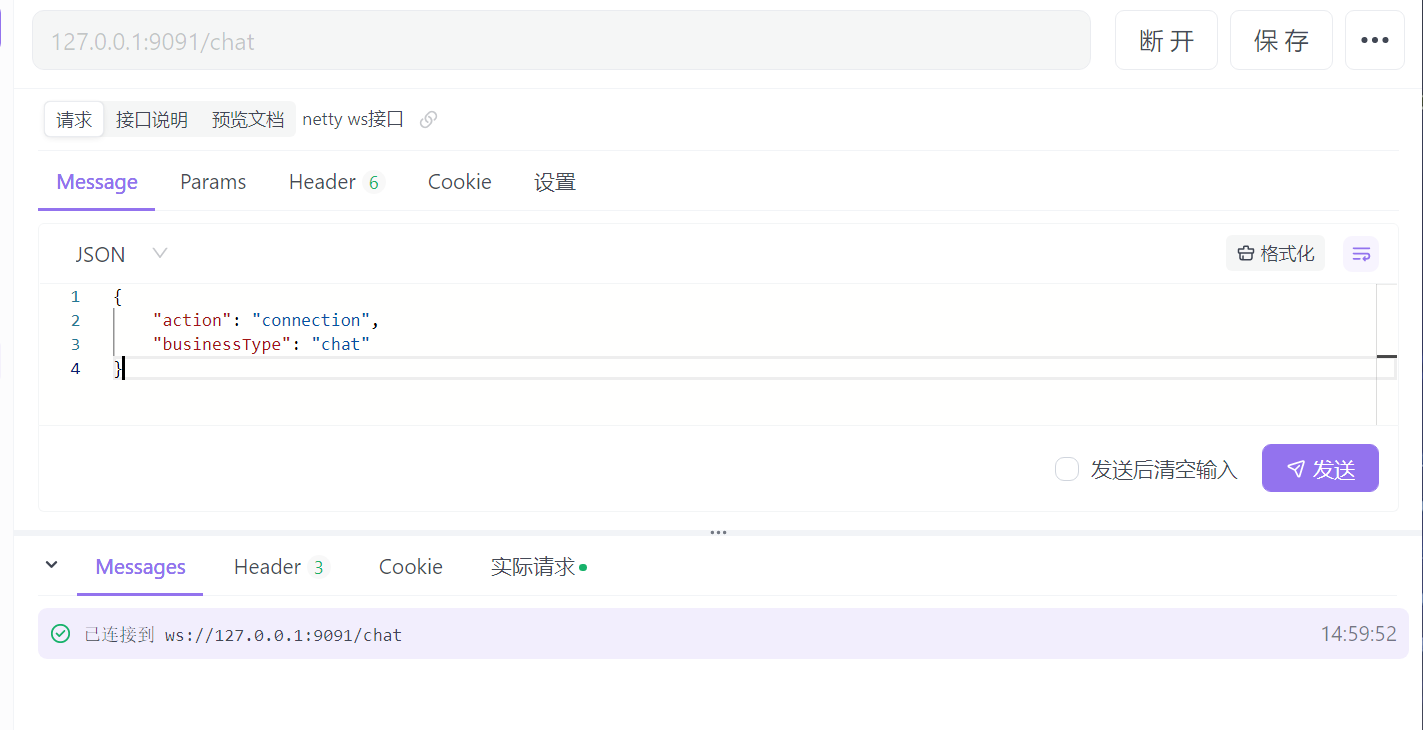The height and width of the screenshot is (730, 1423).
Task: Switch to 接口说明 tab
Action: (x=152, y=120)
